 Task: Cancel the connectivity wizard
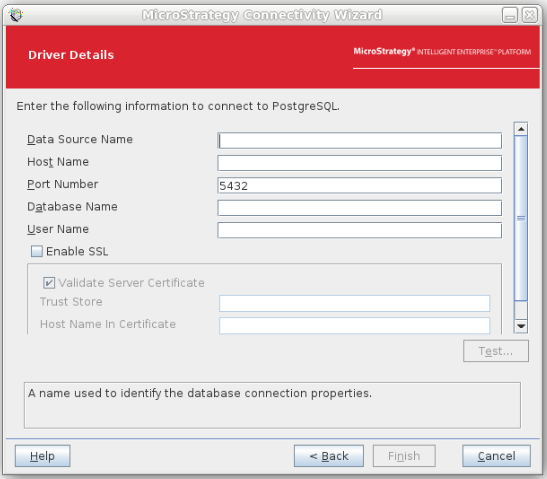click(x=496, y=456)
